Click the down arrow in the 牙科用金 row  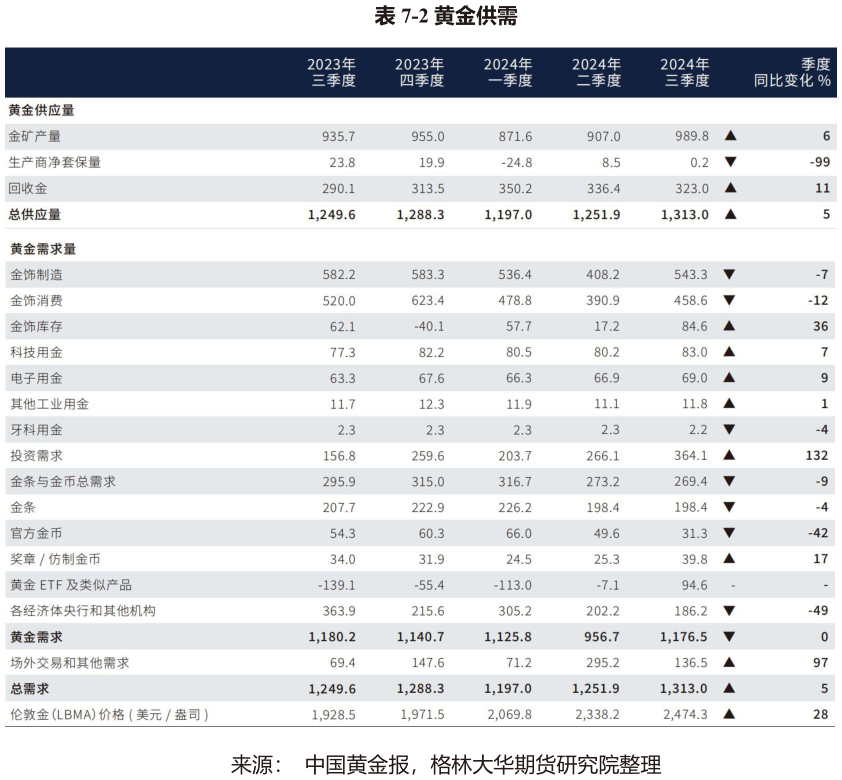[x=730, y=429]
